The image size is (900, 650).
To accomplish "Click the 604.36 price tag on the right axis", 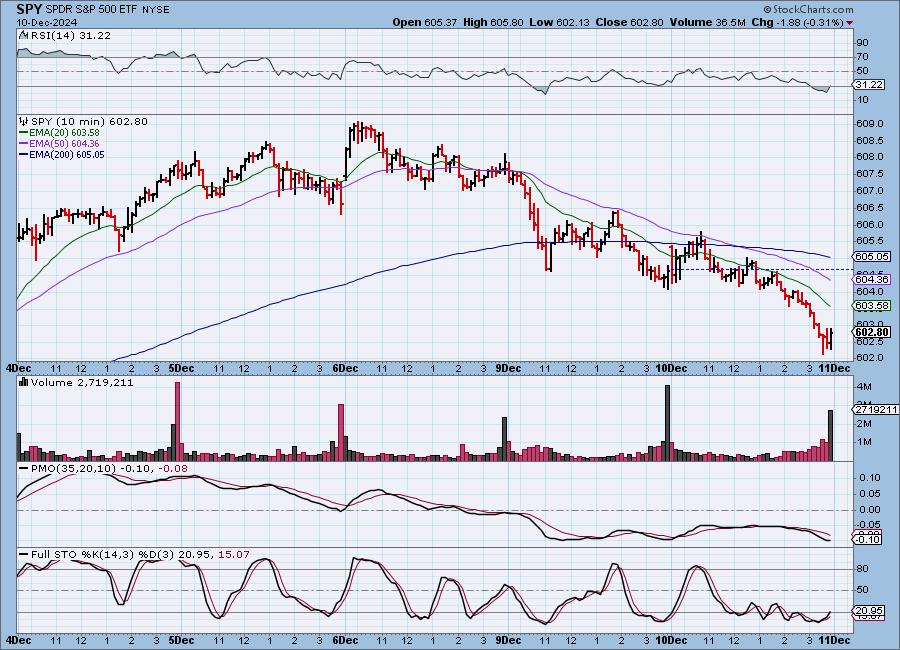I will coord(872,279).
